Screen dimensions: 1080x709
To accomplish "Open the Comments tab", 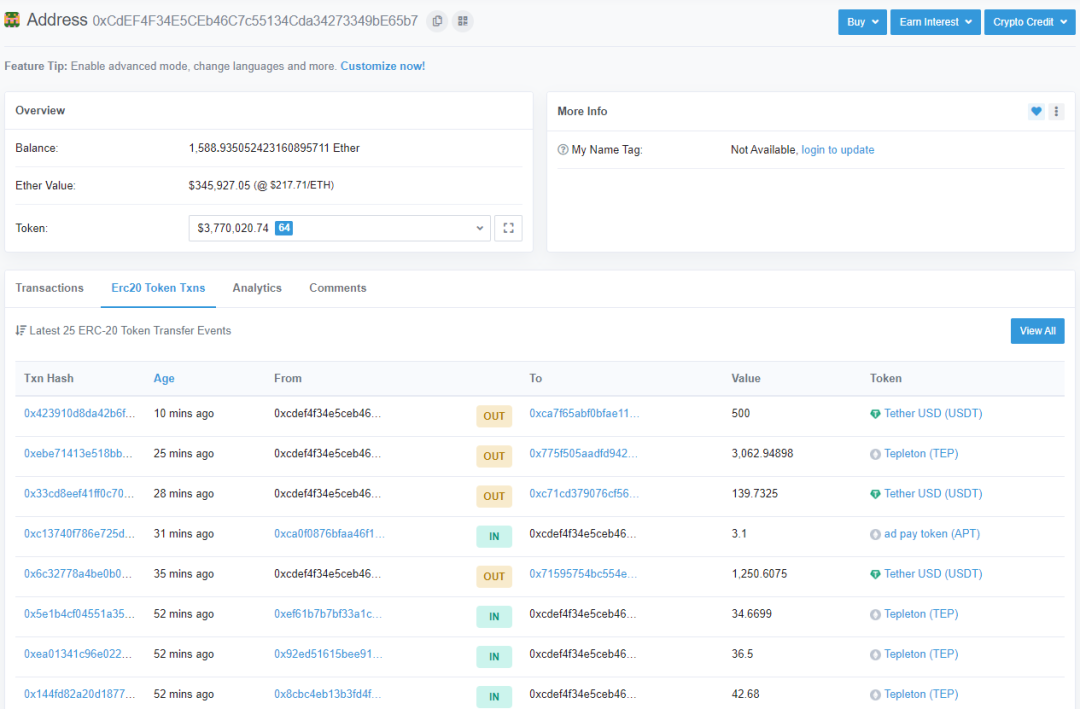I will point(338,288).
